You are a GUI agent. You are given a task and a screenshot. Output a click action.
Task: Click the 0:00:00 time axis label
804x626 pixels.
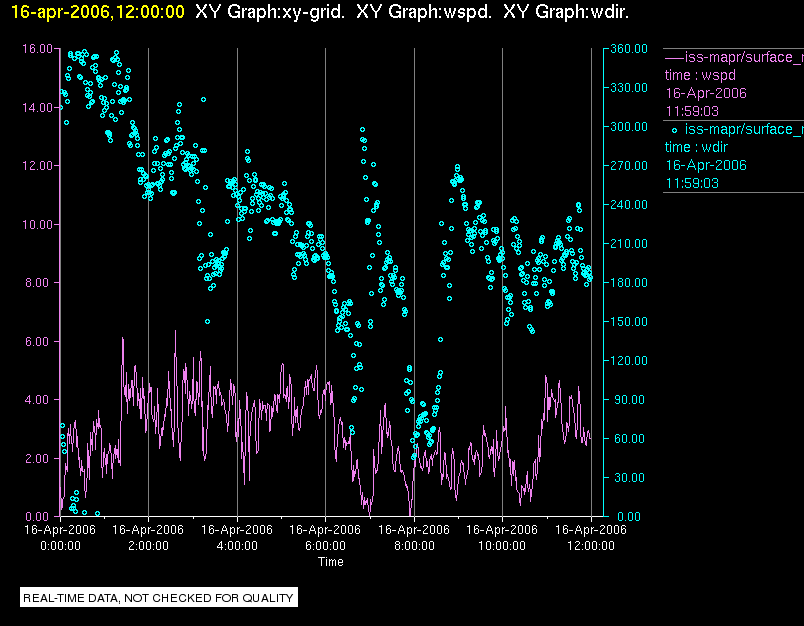tap(61, 546)
